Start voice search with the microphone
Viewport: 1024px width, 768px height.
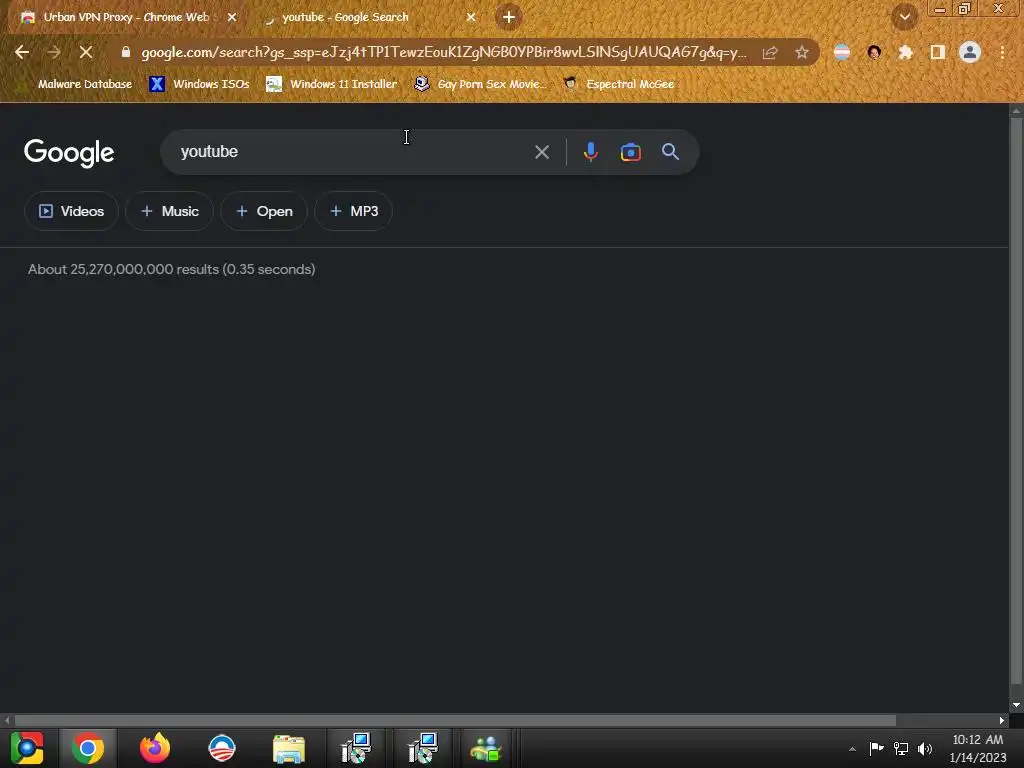point(590,152)
